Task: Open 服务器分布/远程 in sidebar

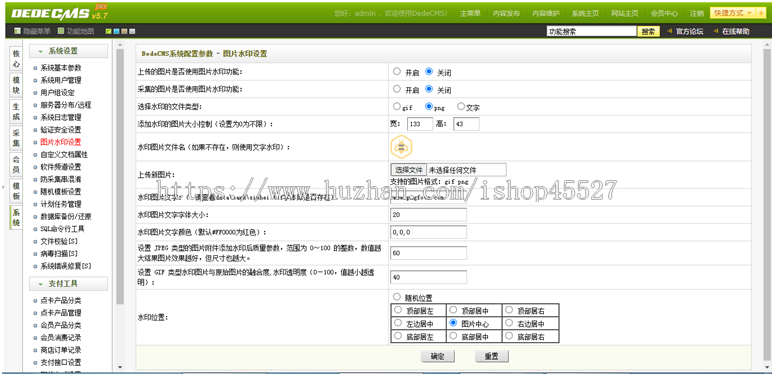Action: point(66,105)
